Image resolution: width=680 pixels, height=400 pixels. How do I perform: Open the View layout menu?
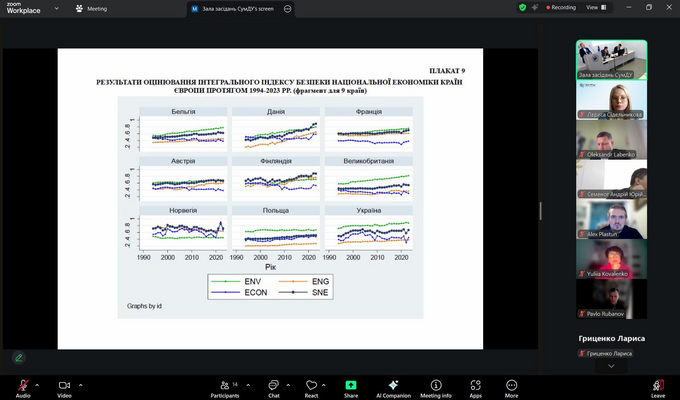pos(593,7)
